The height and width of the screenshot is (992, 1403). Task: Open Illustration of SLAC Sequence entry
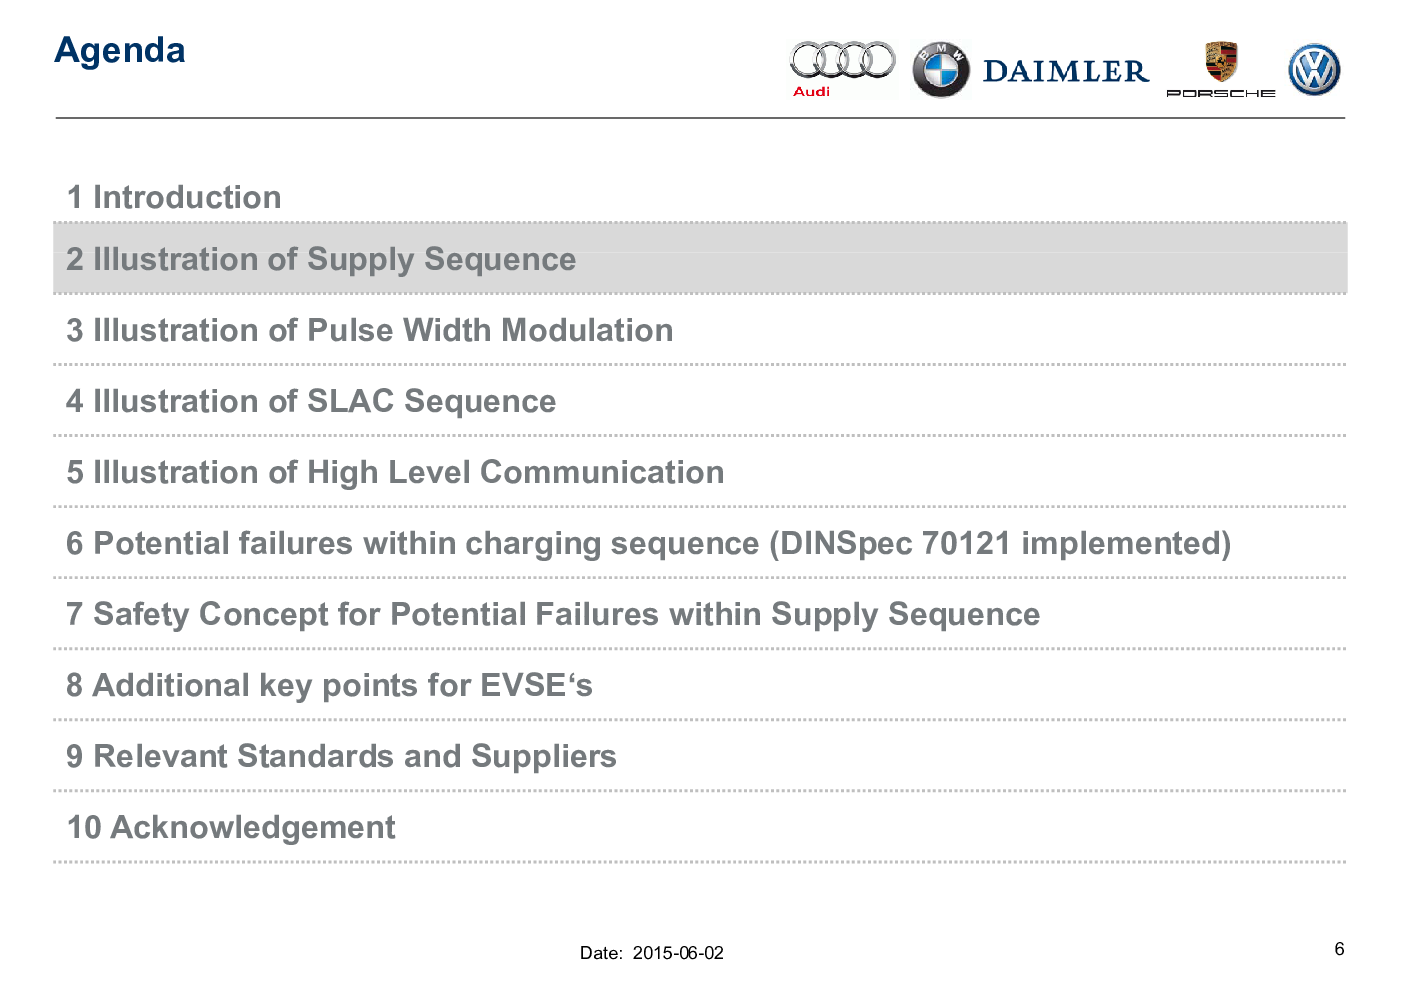click(x=311, y=401)
